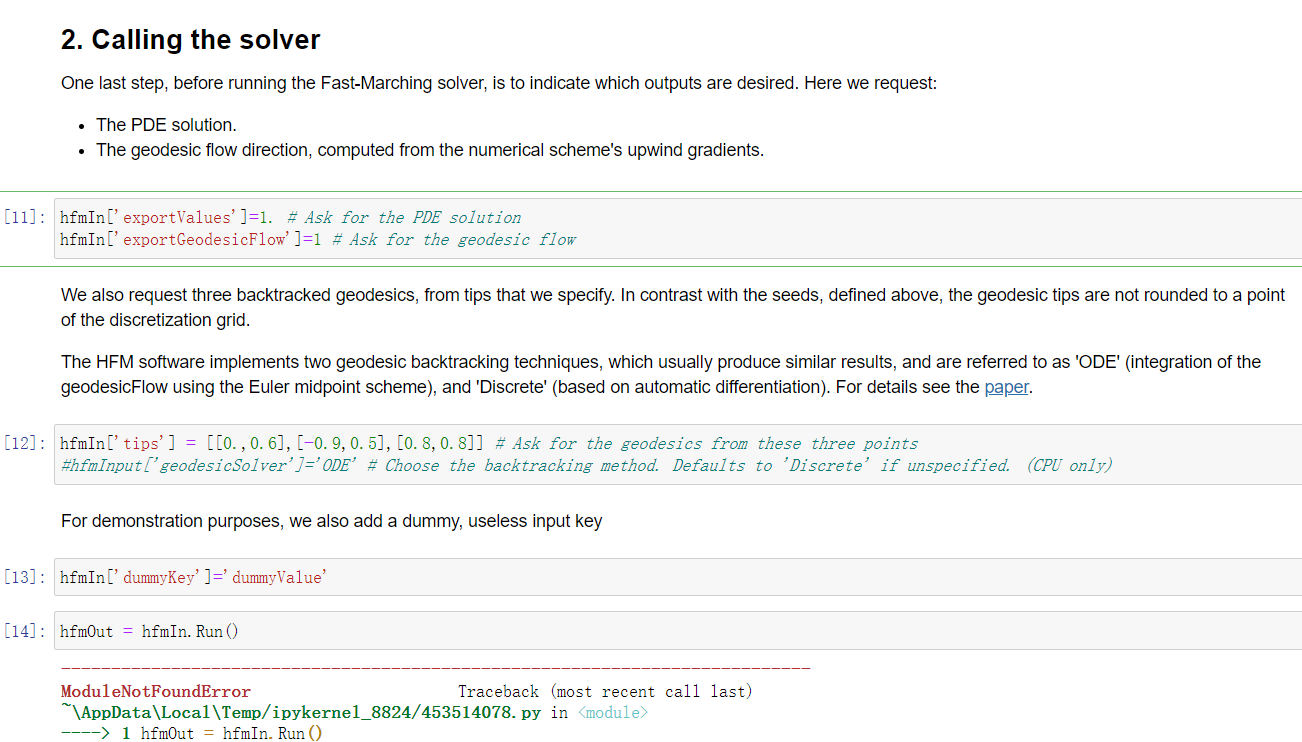Click the 'The HFM software implements' paragraph
The image size is (1302, 742).
click(661, 375)
